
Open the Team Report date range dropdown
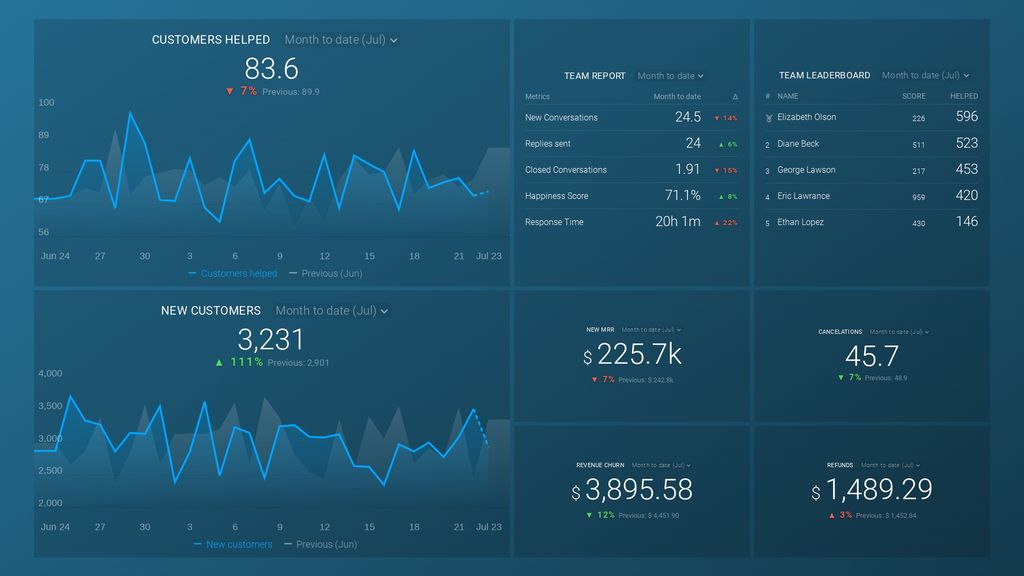click(x=670, y=76)
